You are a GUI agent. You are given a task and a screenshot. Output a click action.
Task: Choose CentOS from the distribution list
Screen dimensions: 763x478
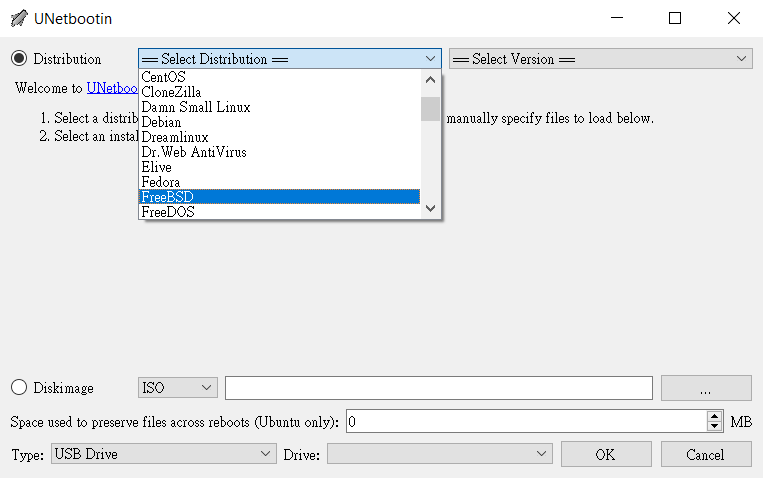279,77
